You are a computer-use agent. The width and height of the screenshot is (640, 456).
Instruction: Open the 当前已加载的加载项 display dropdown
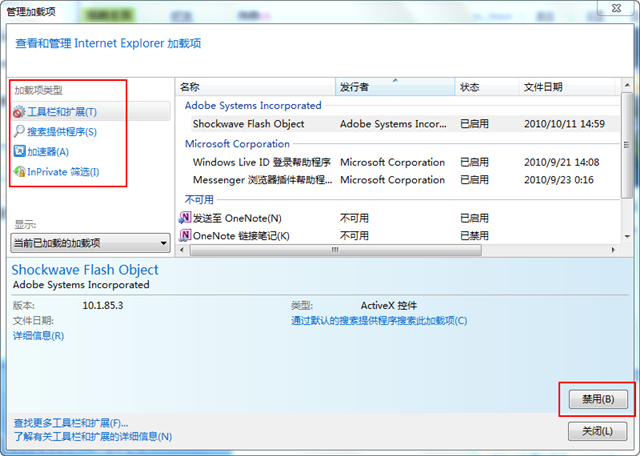point(90,243)
